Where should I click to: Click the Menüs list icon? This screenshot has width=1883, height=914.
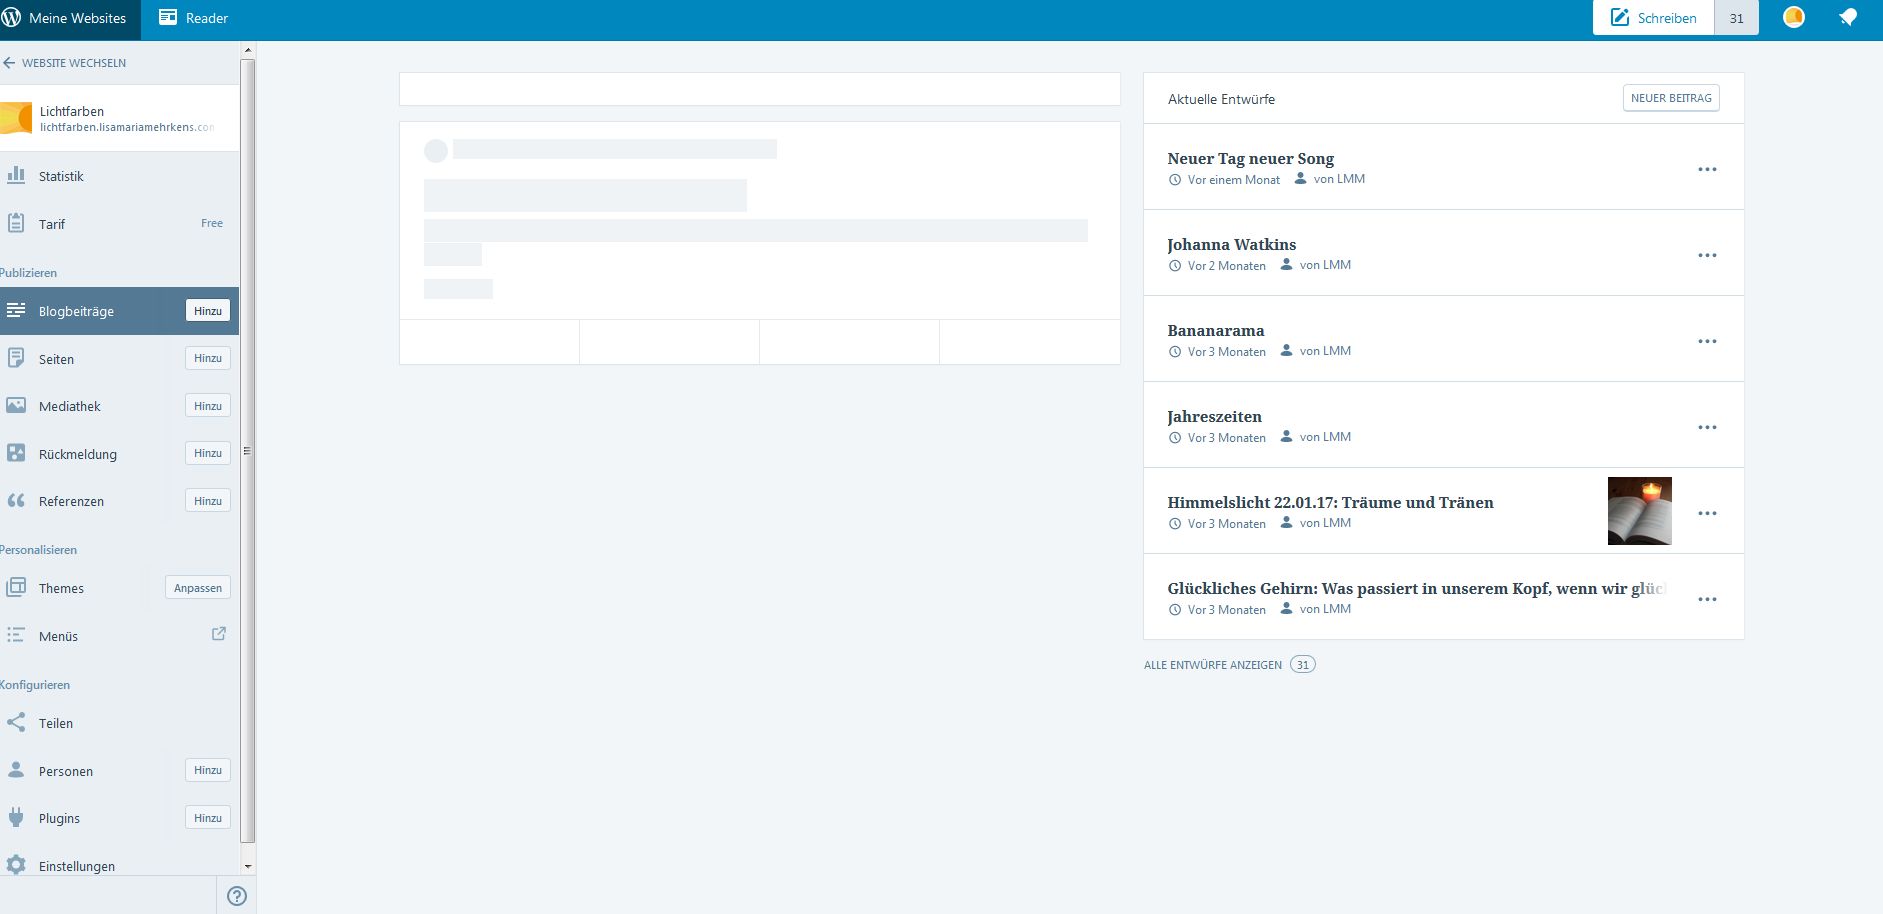[16, 635]
